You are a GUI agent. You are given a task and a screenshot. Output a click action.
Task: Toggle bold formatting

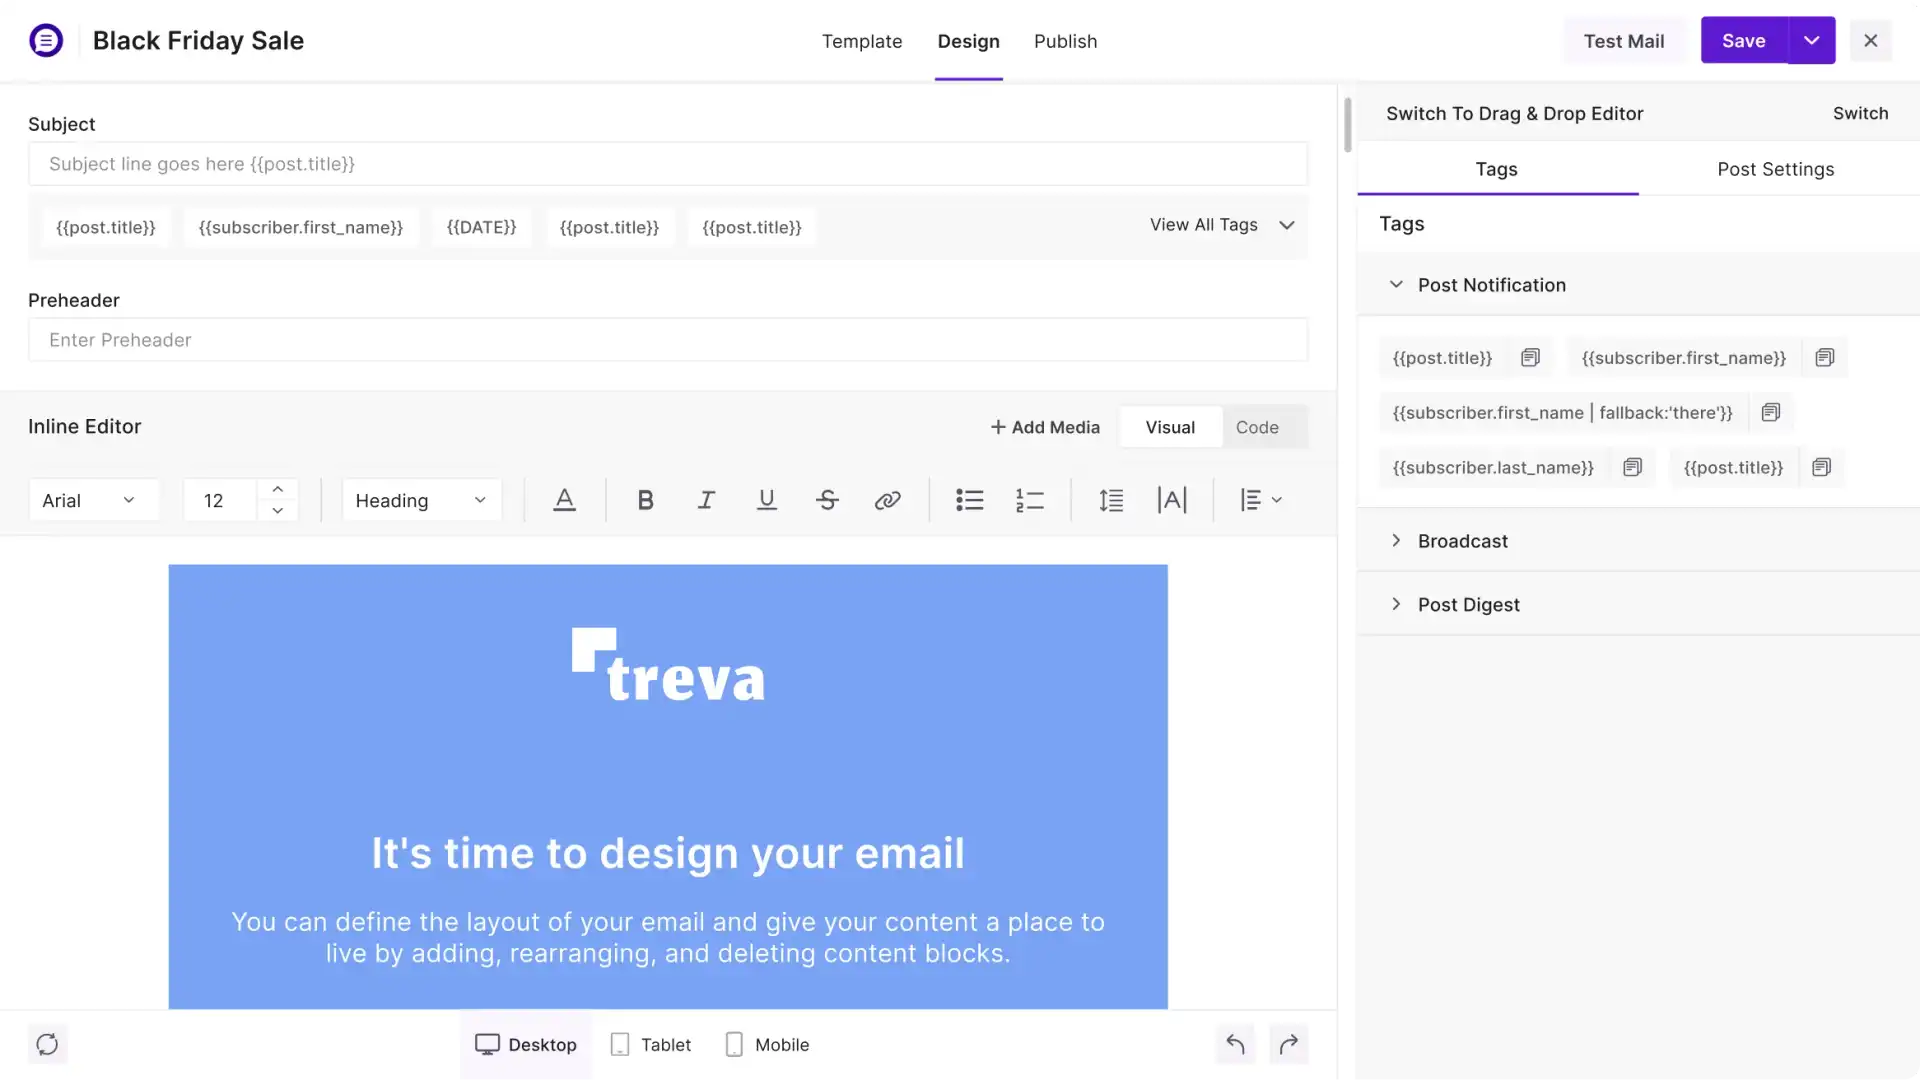click(645, 500)
